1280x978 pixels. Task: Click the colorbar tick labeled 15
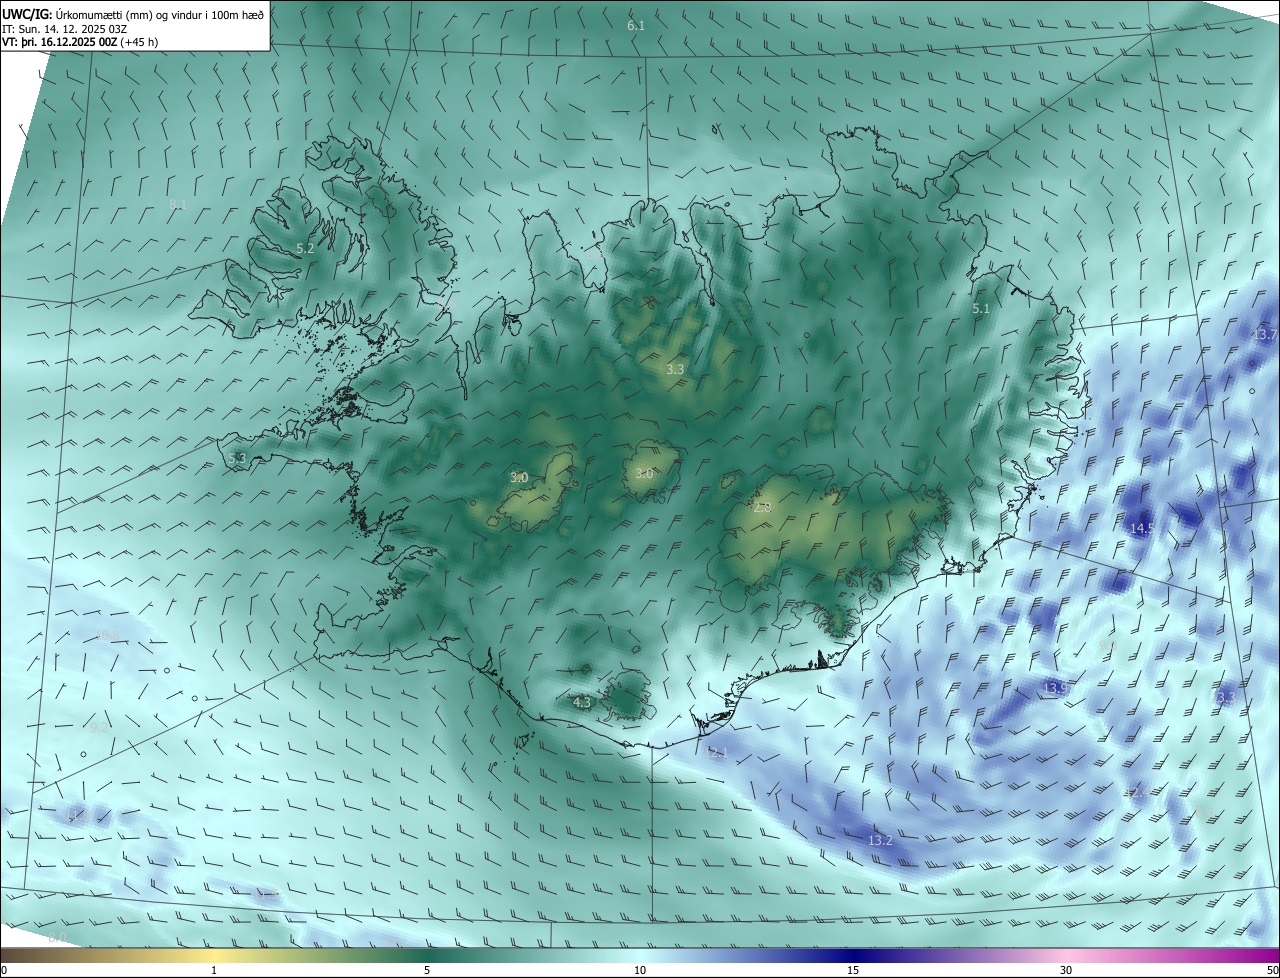coord(853,970)
